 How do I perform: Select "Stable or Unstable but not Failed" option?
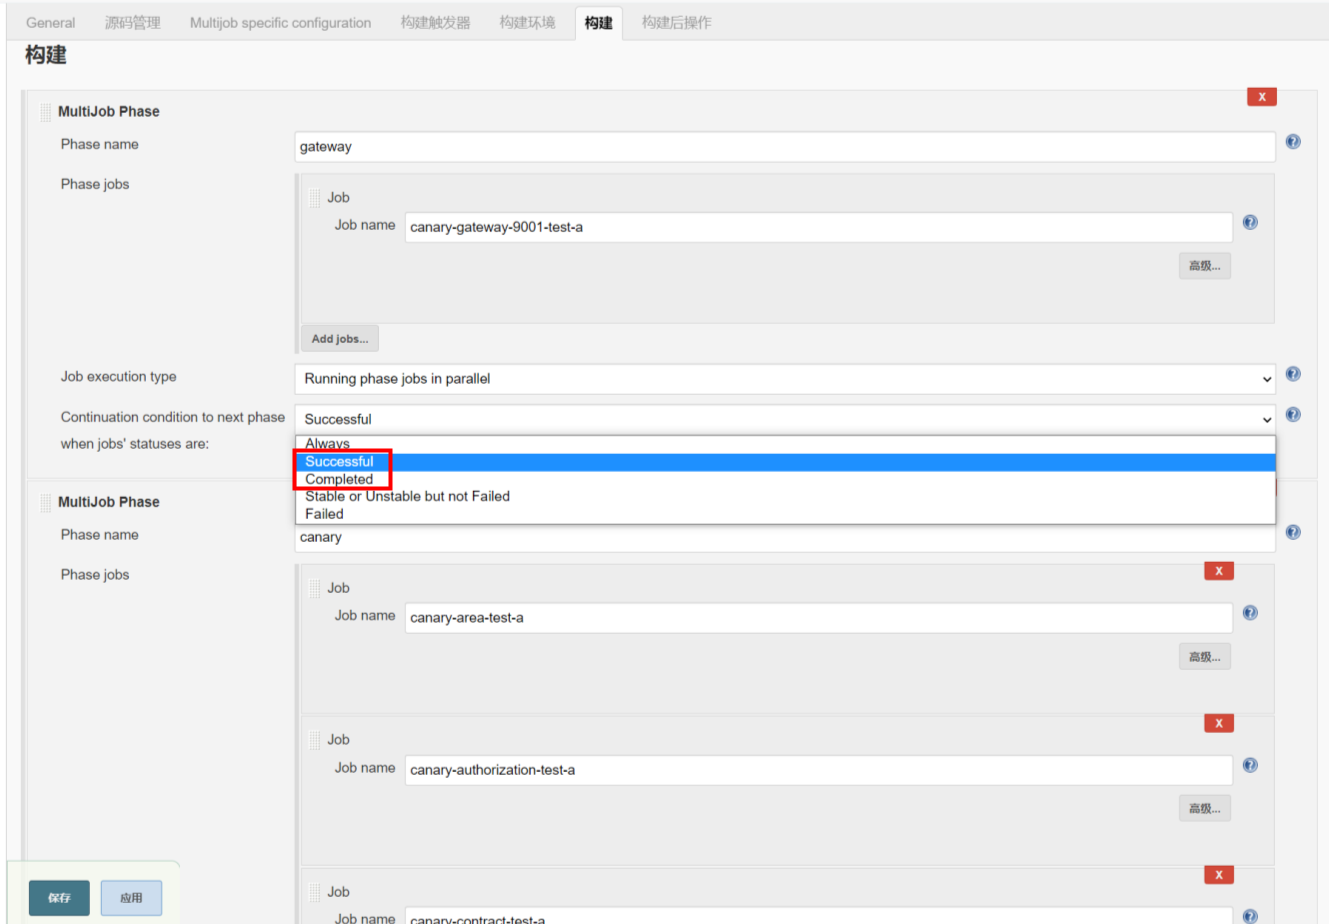[x=406, y=496]
